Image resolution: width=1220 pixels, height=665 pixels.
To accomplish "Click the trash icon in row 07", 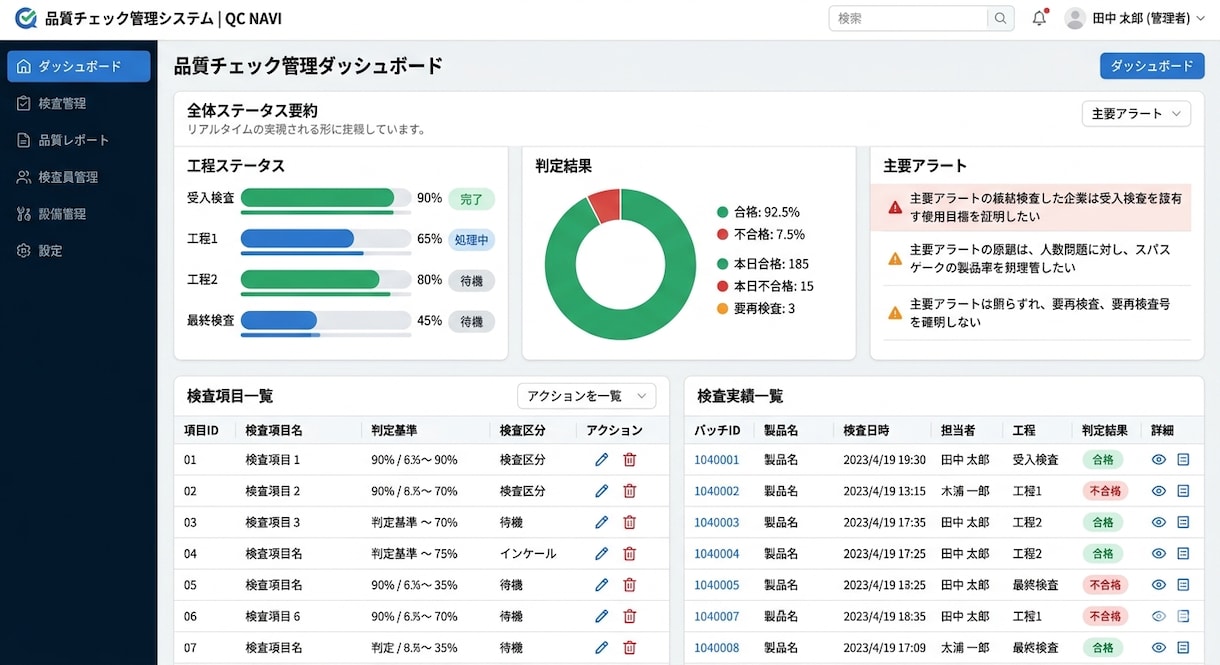I will point(630,647).
